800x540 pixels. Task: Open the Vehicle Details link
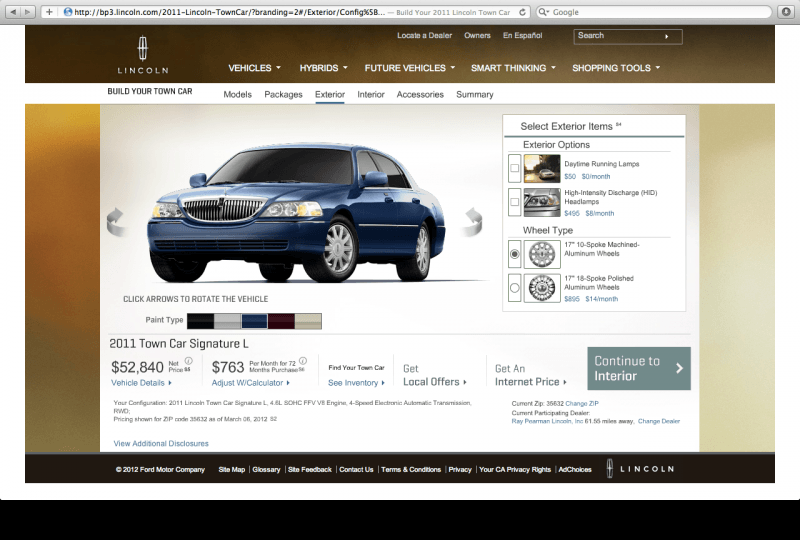click(141, 383)
